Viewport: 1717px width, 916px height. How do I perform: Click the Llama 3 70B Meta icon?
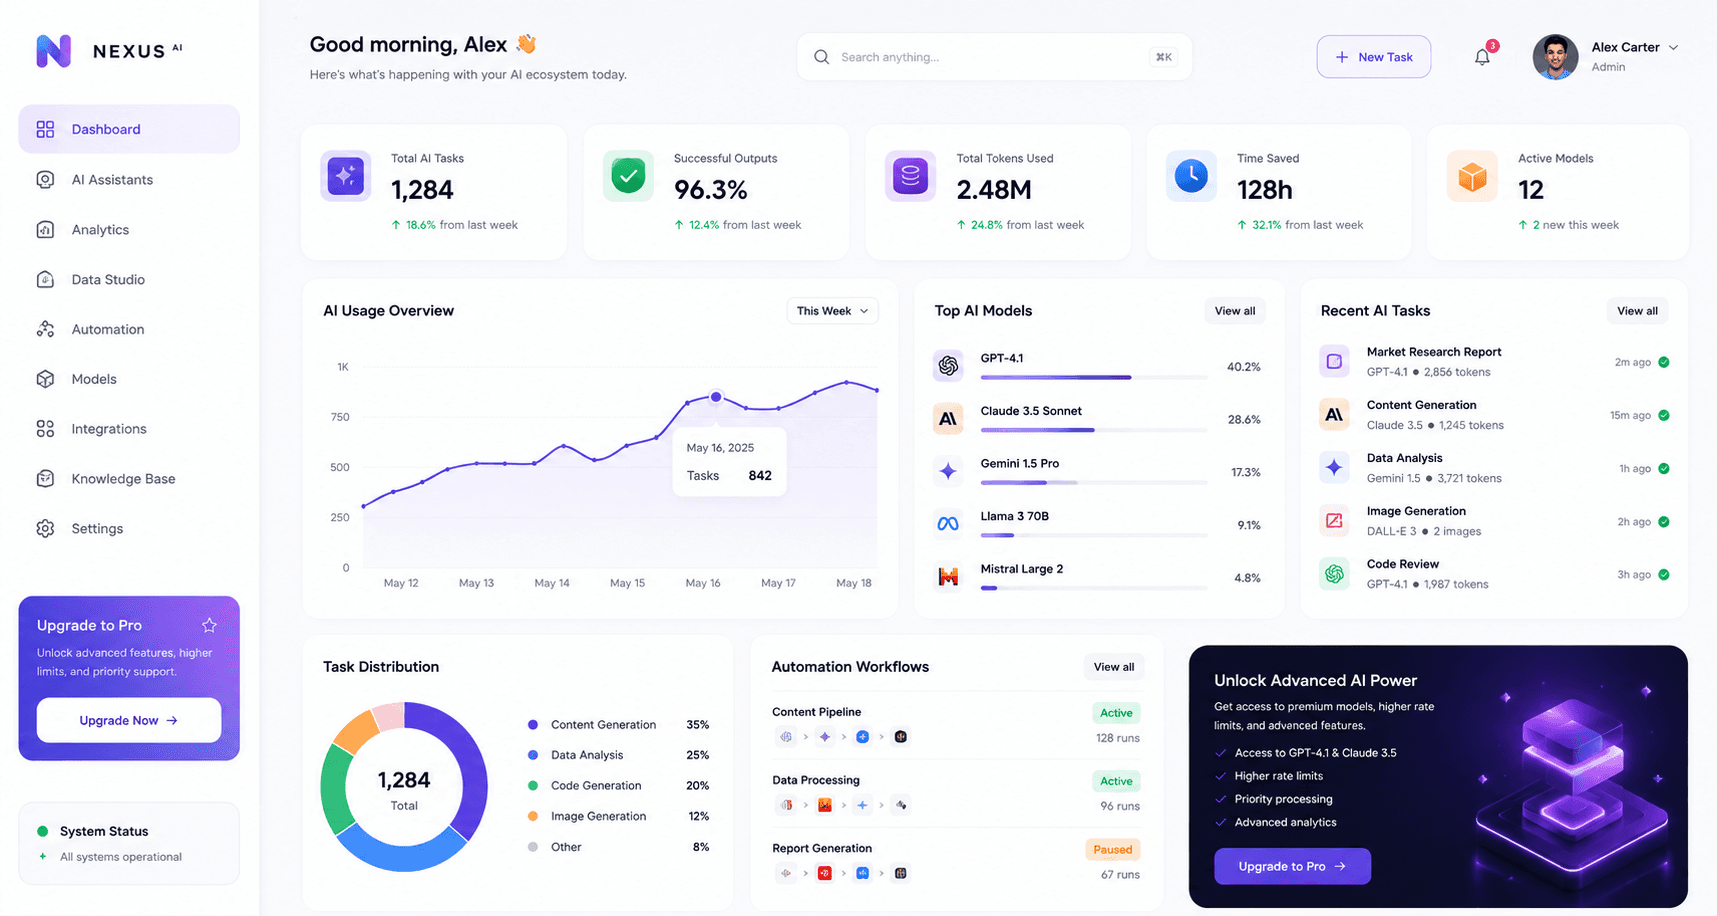coord(948,524)
